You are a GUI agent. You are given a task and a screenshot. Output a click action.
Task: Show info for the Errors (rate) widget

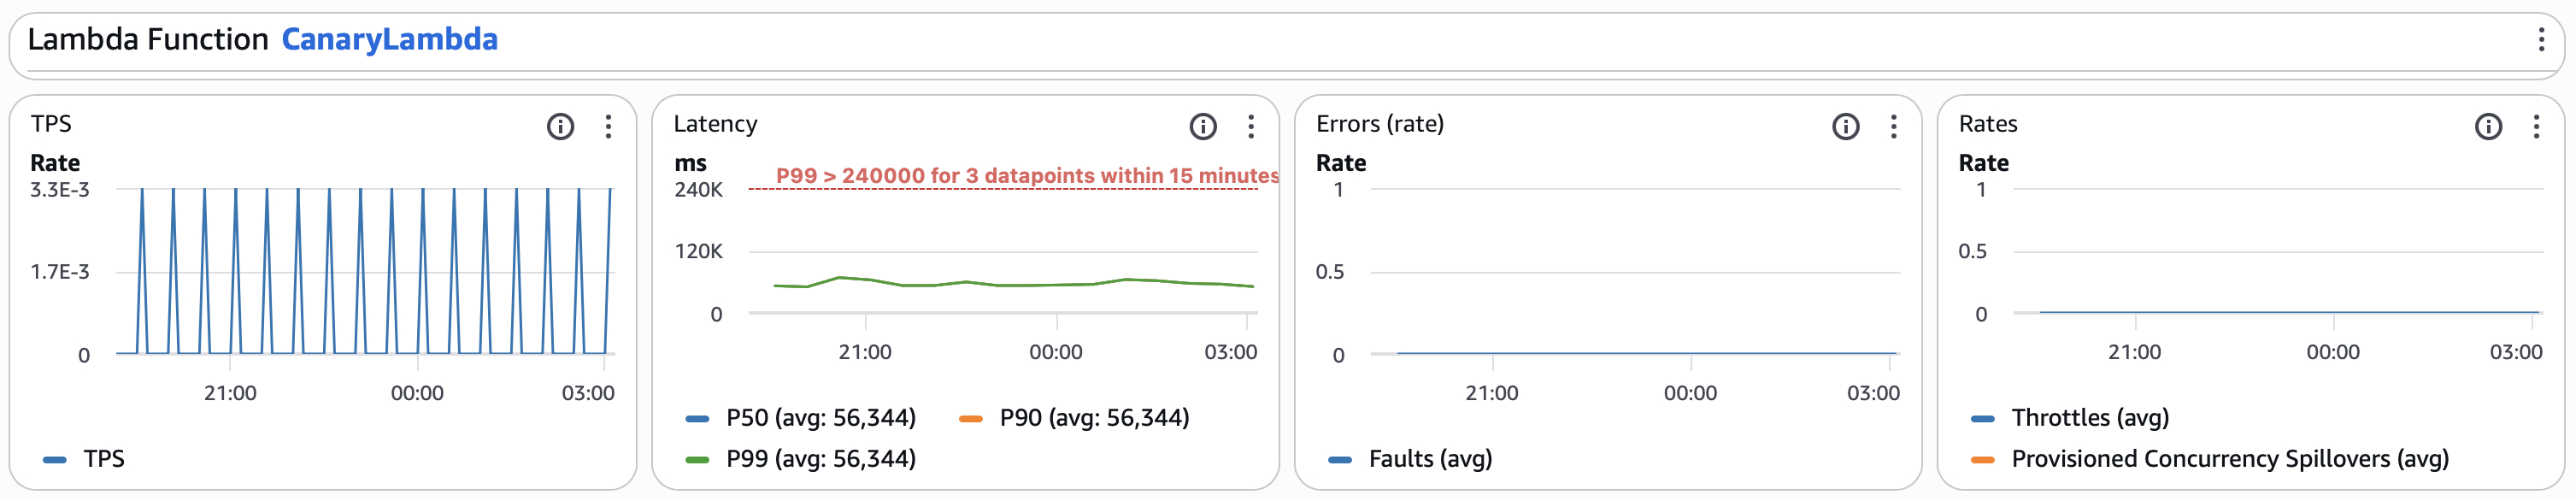pos(1845,126)
